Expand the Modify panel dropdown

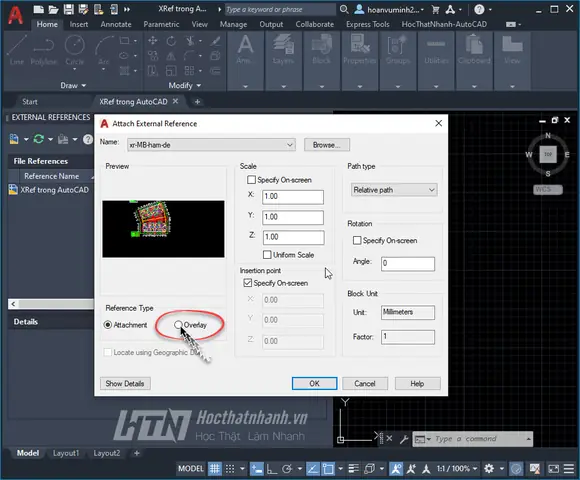pos(185,85)
